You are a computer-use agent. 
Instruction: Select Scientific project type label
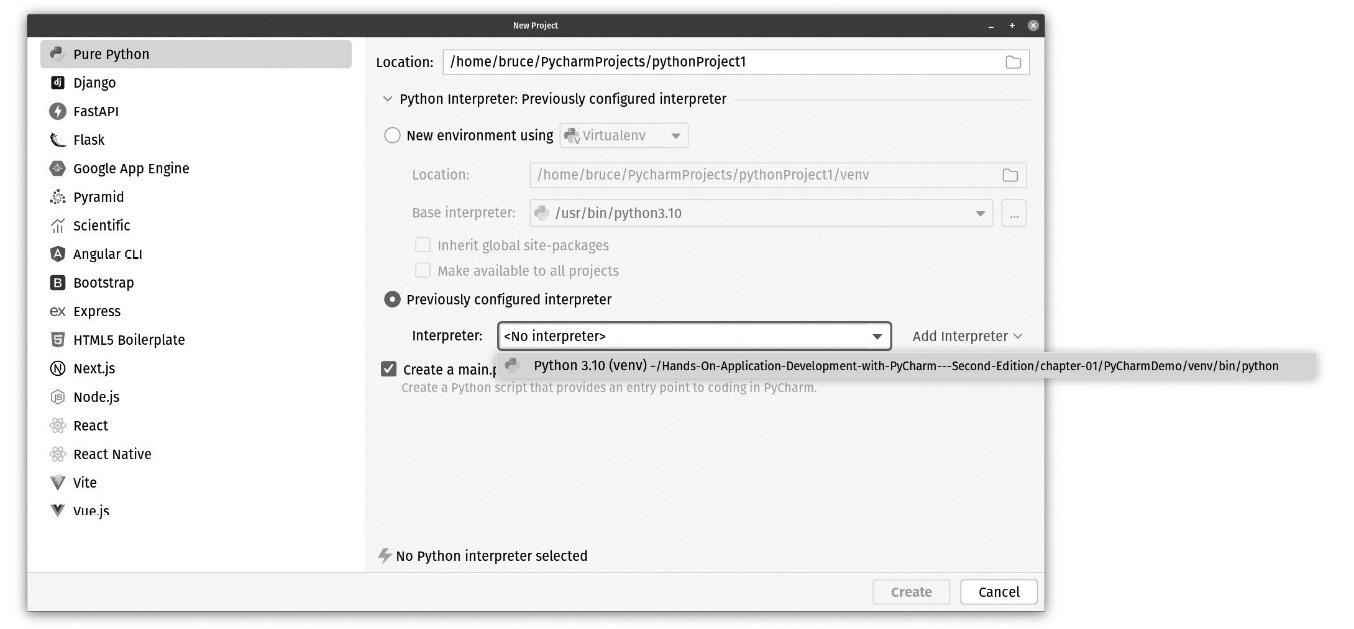[x=101, y=226]
